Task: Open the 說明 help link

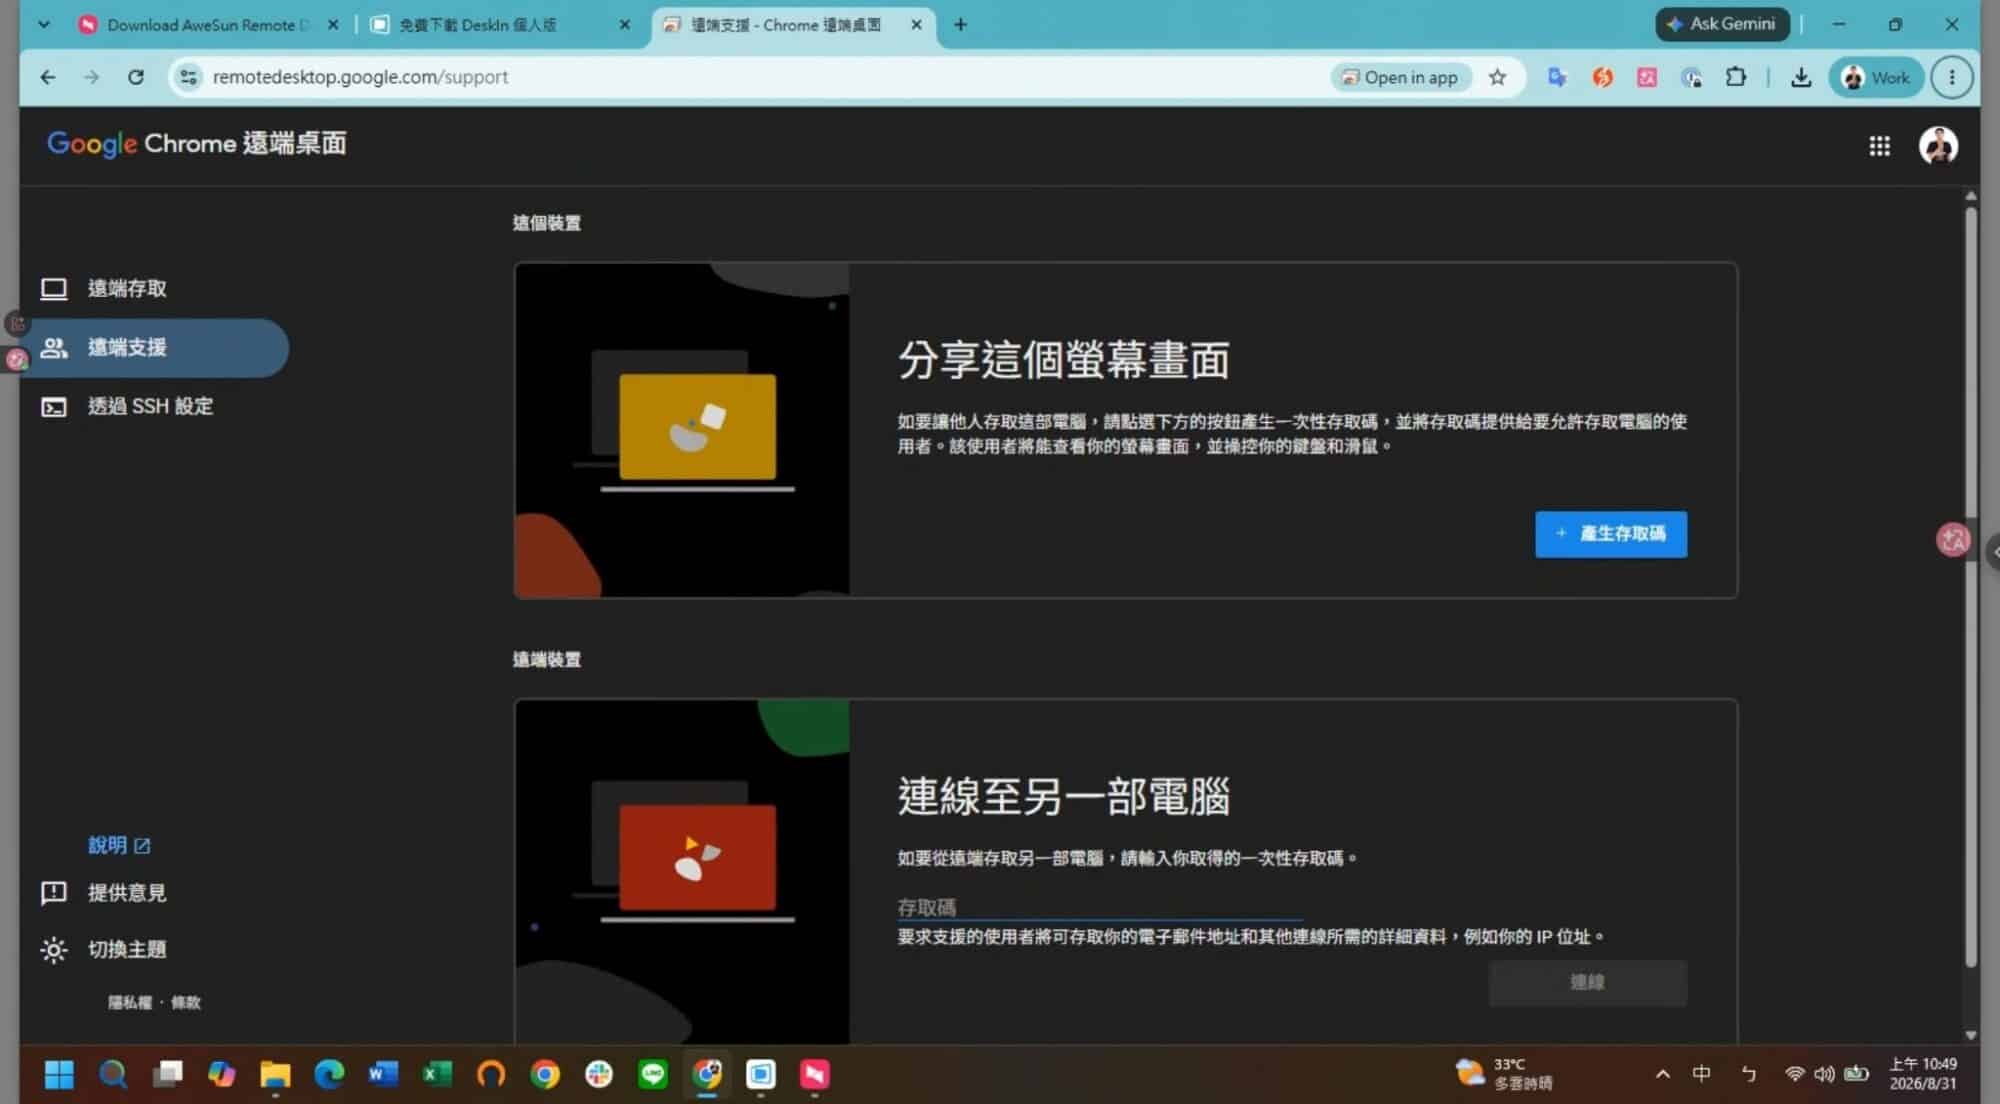Action: (119, 845)
